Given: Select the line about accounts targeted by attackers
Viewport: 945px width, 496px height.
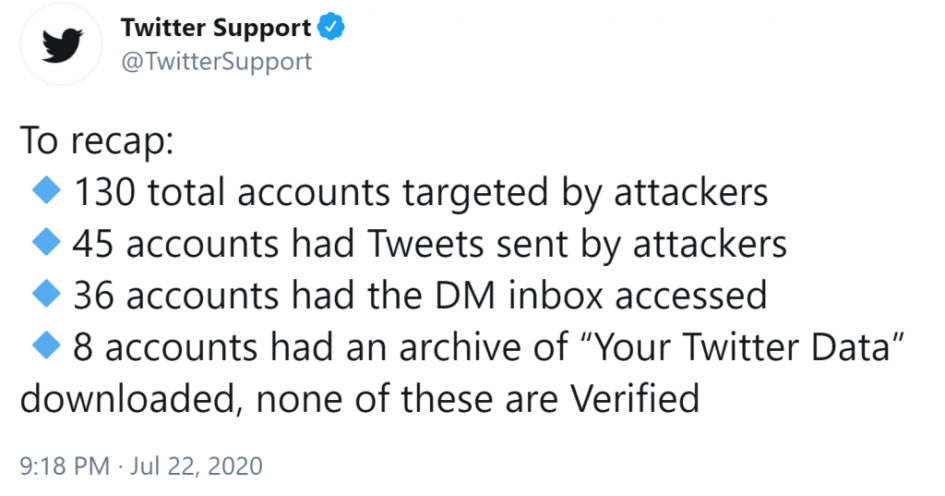Looking at the screenshot, I should [x=421, y=193].
